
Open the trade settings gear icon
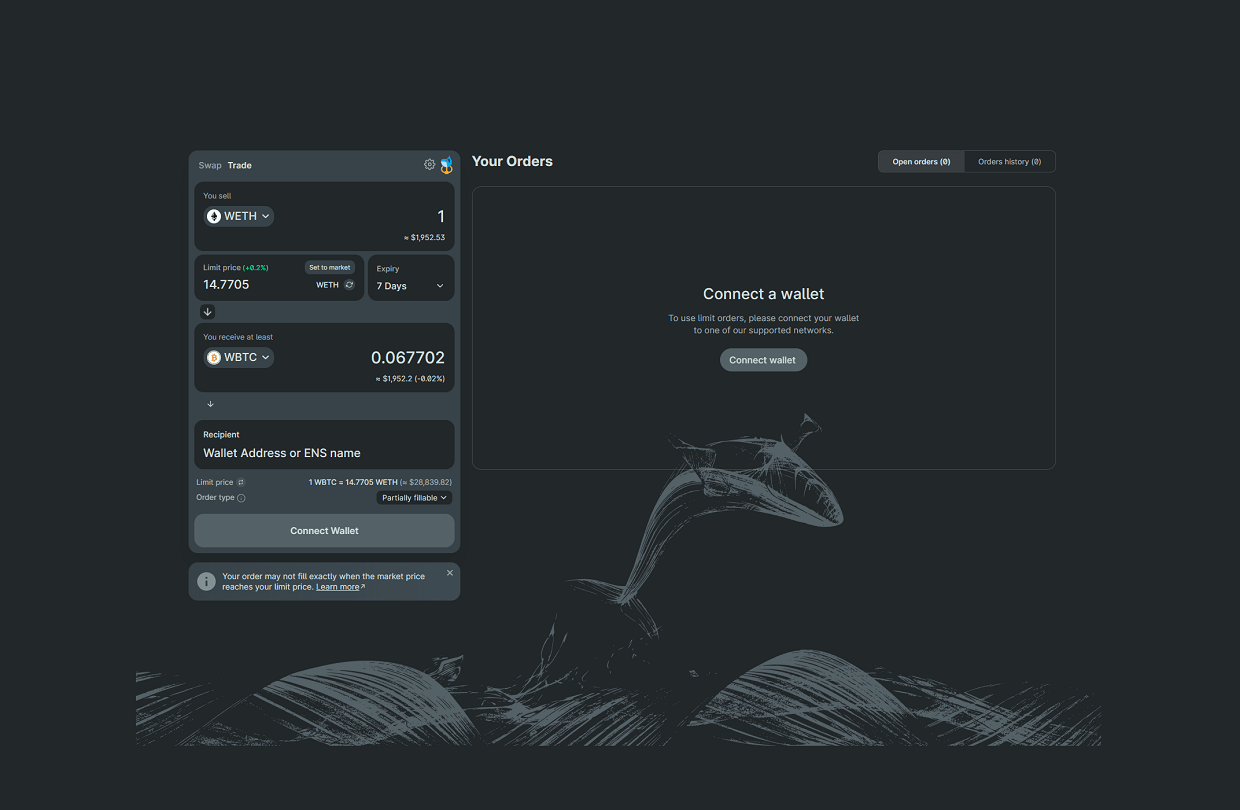click(x=430, y=165)
